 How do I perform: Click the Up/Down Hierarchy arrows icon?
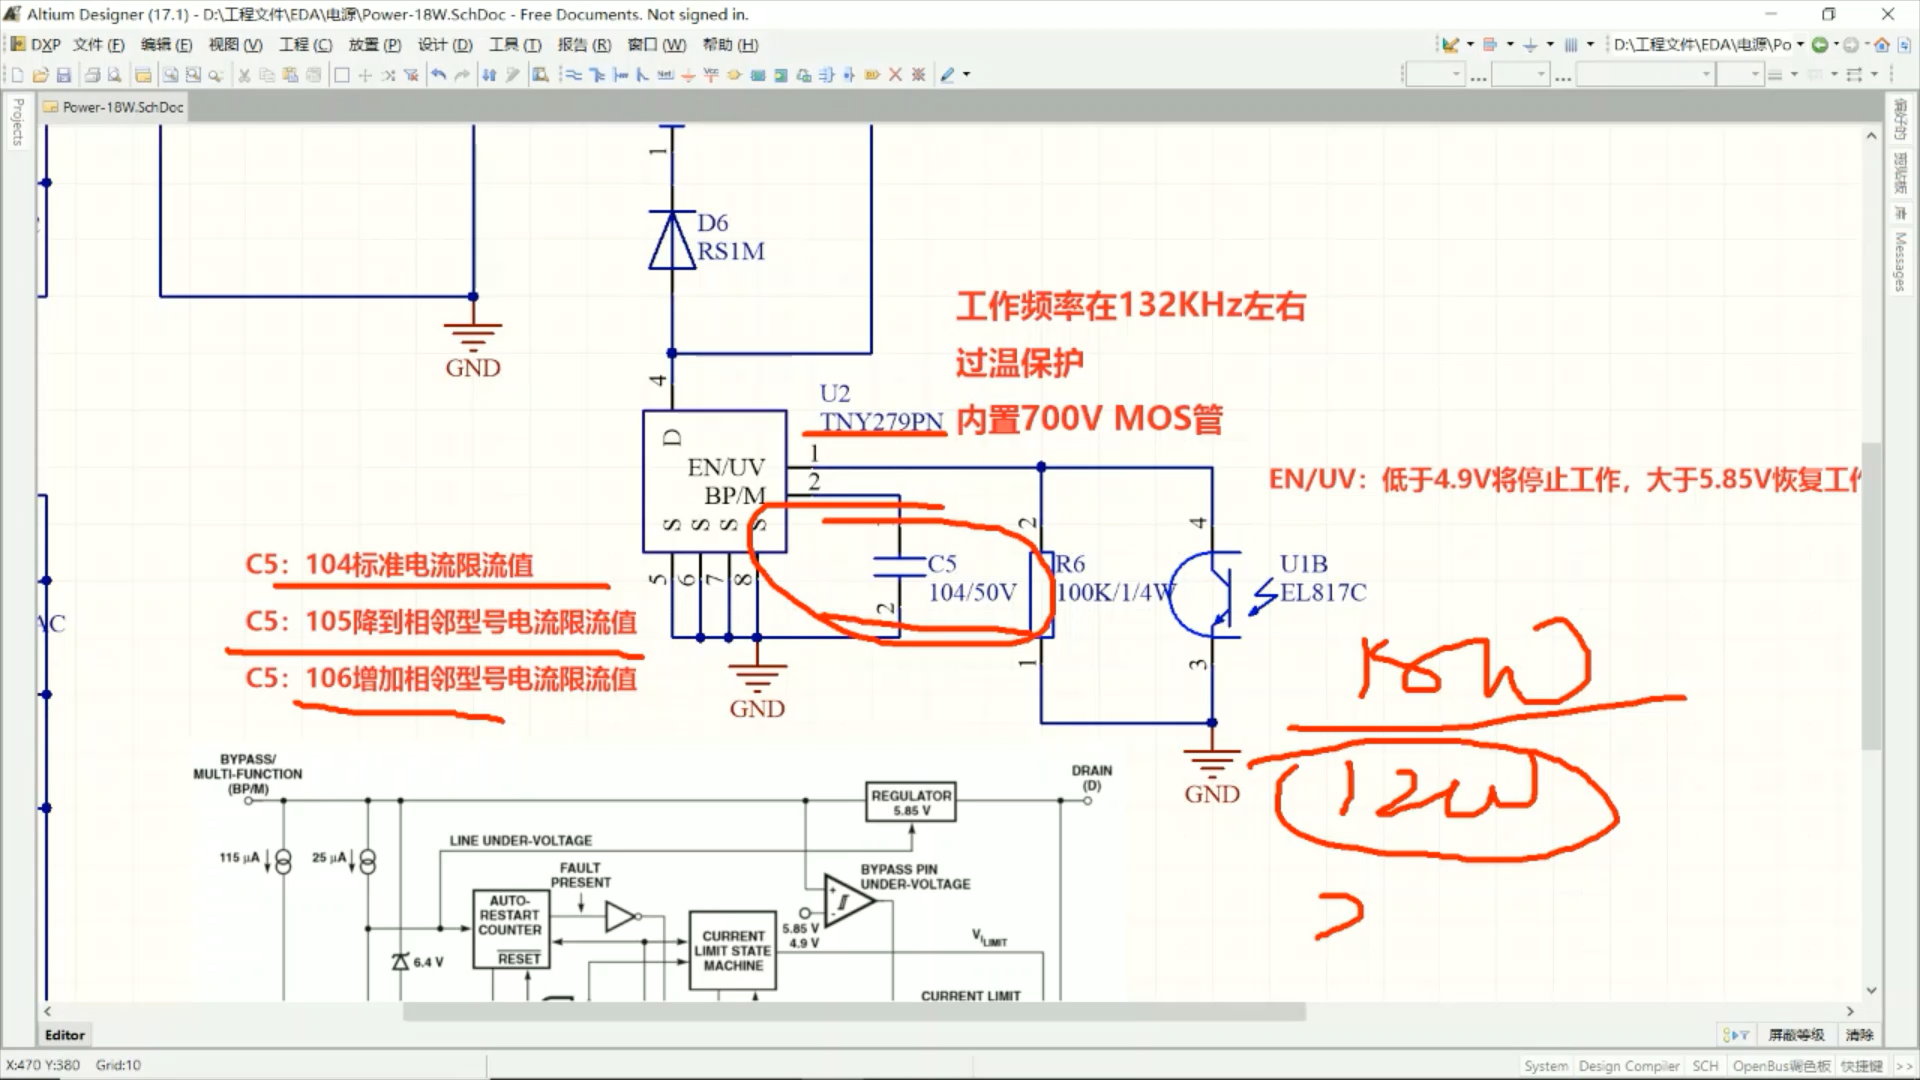point(489,75)
